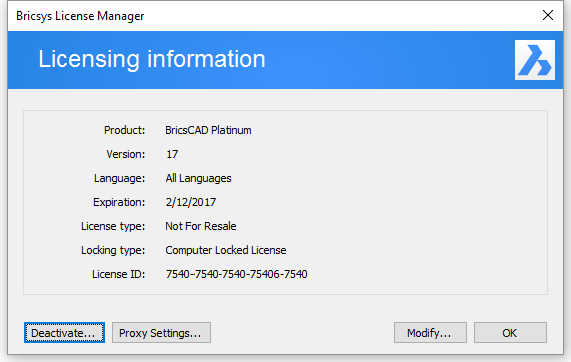571x362 pixels.
Task: Click the version number 17
Action: coord(172,154)
